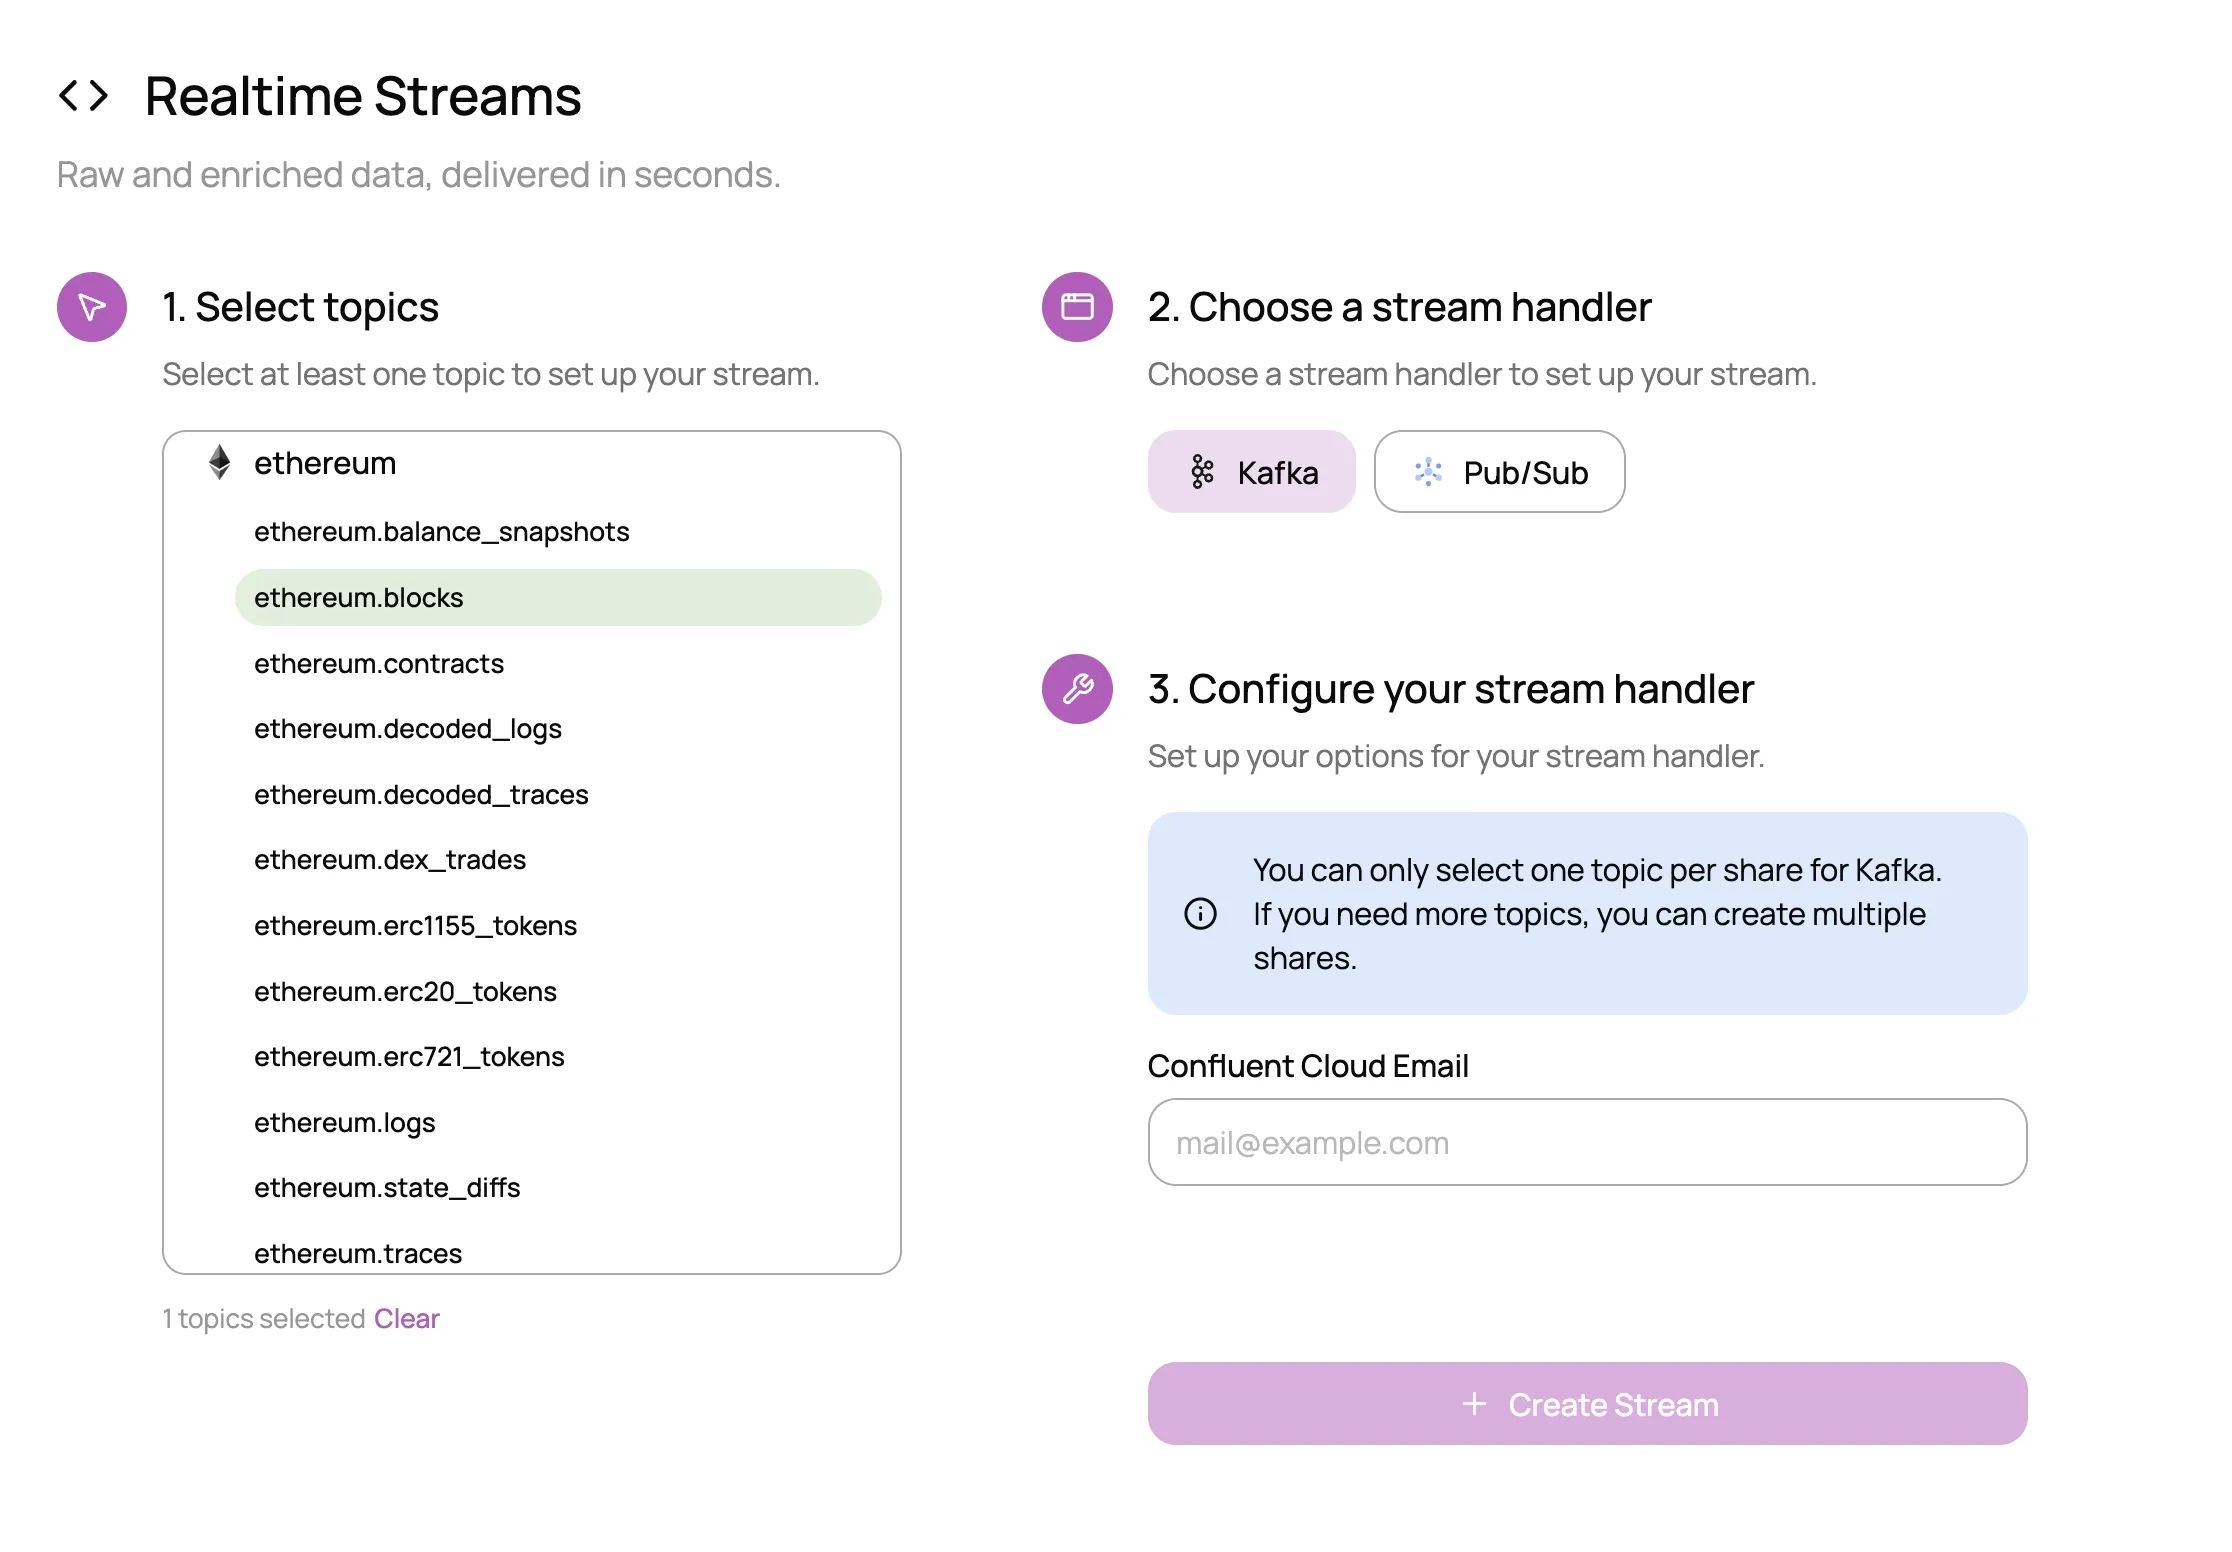Switch to the Pub/Sub stream handler
Screen dimensions: 2232x1552
pos(1498,471)
